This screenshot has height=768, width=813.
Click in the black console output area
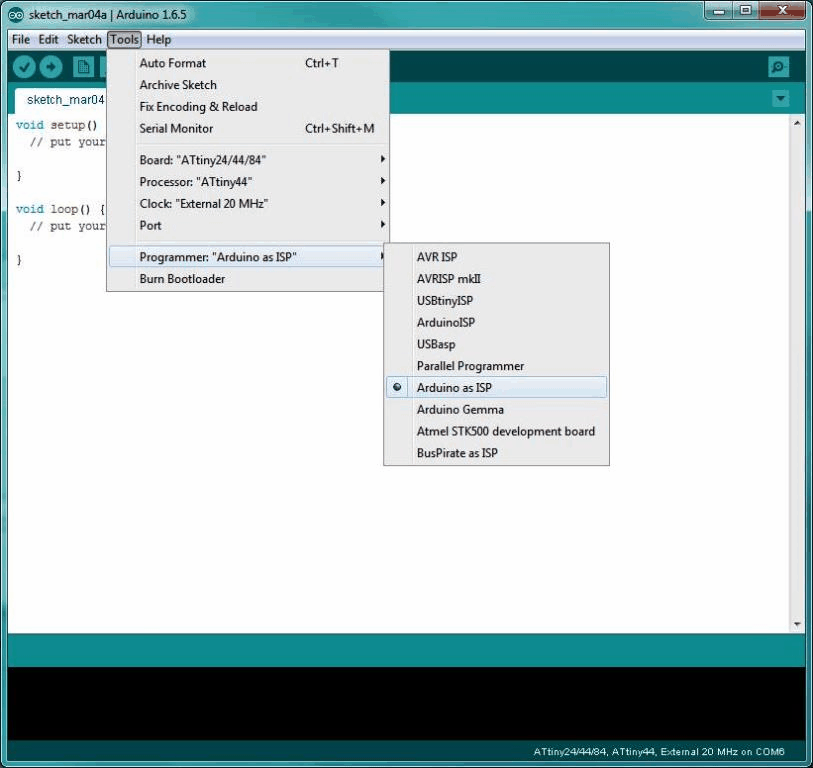pyautogui.click(x=406, y=703)
